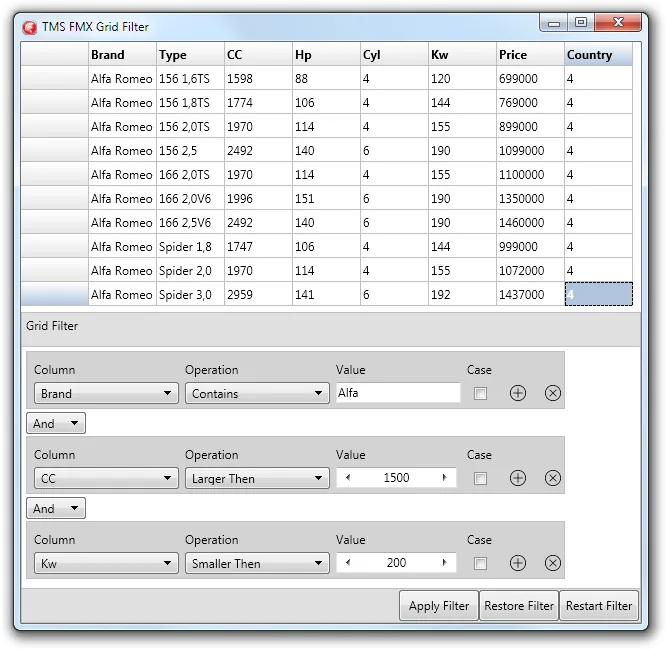Expand the Contains operation dropdown
Viewport: 667px width, 650px height.
[257, 393]
